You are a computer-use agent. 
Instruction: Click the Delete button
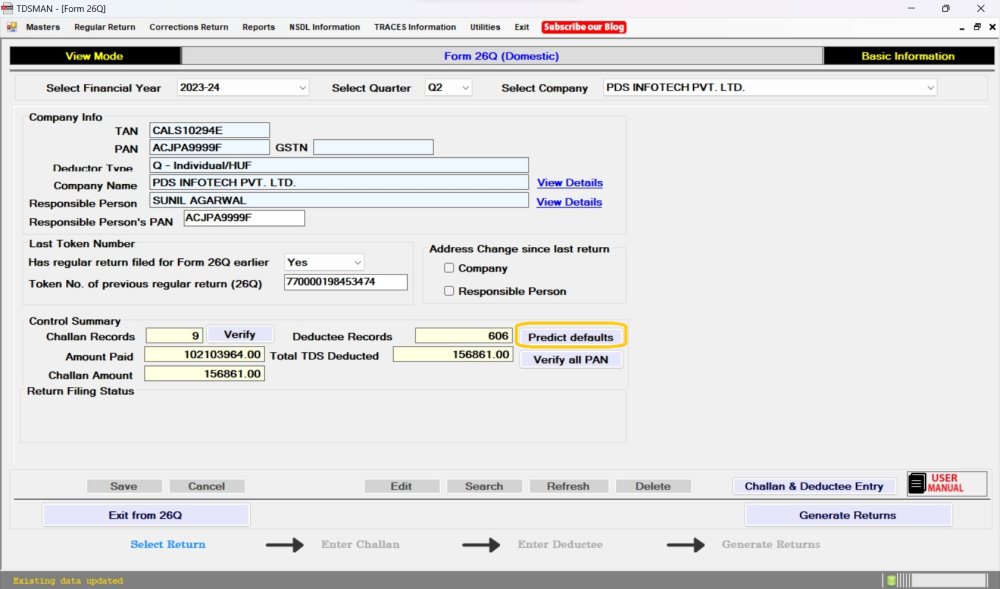[x=653, y=486]
